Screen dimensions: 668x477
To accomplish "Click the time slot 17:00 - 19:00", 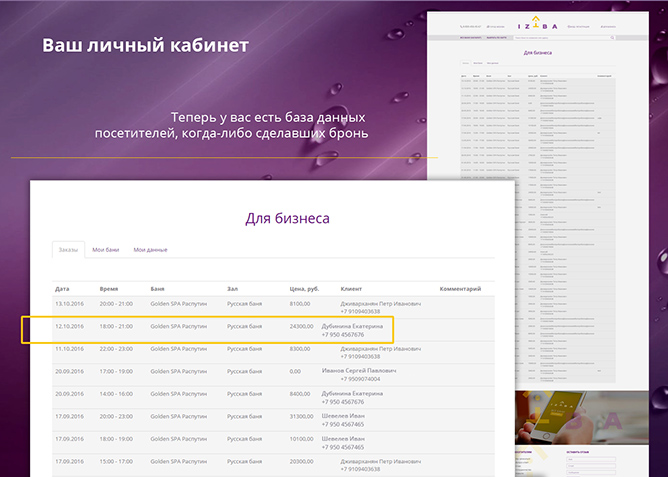I will [x=116, y=371].
